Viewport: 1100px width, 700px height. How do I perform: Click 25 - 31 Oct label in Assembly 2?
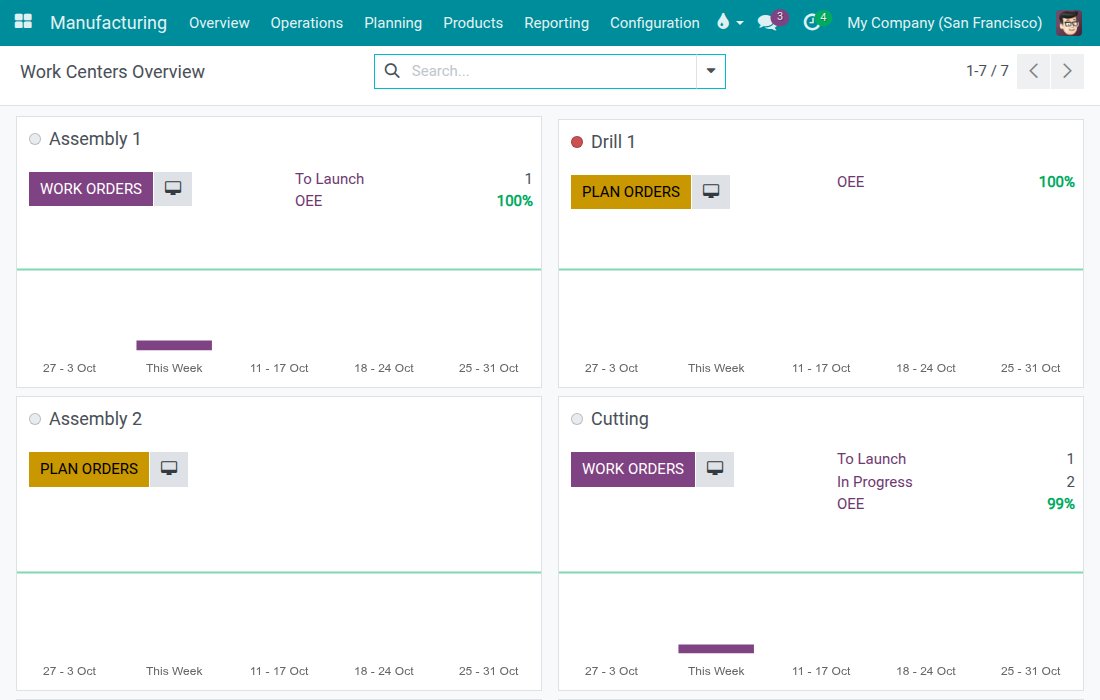[x=488, y=671]
